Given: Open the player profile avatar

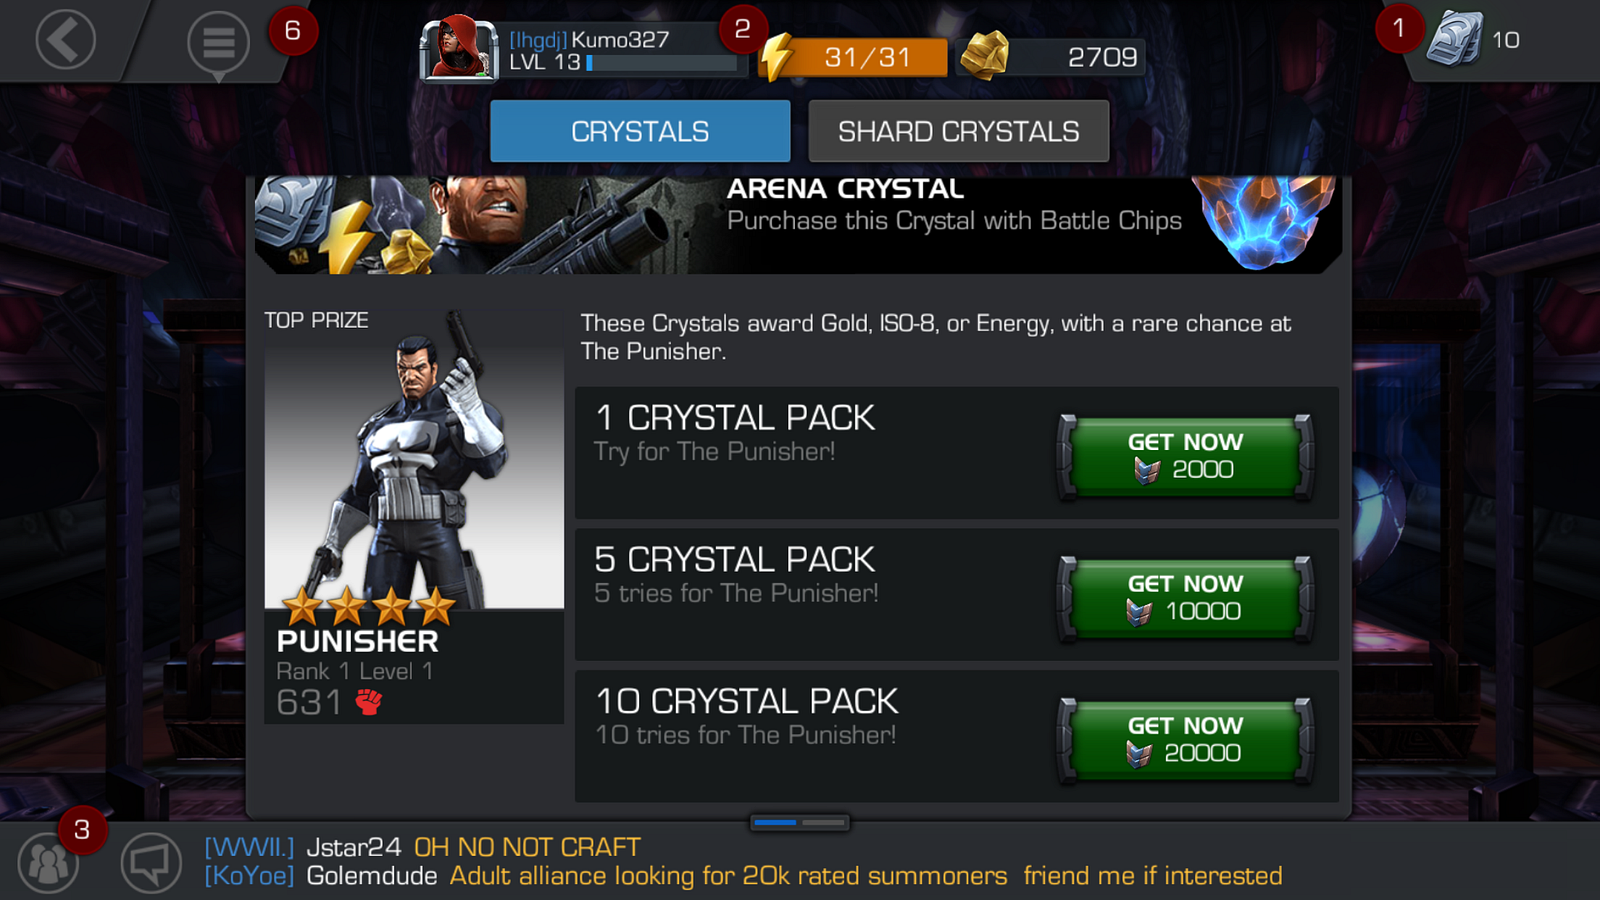Looking at the screenshot, I should [458, 47].
